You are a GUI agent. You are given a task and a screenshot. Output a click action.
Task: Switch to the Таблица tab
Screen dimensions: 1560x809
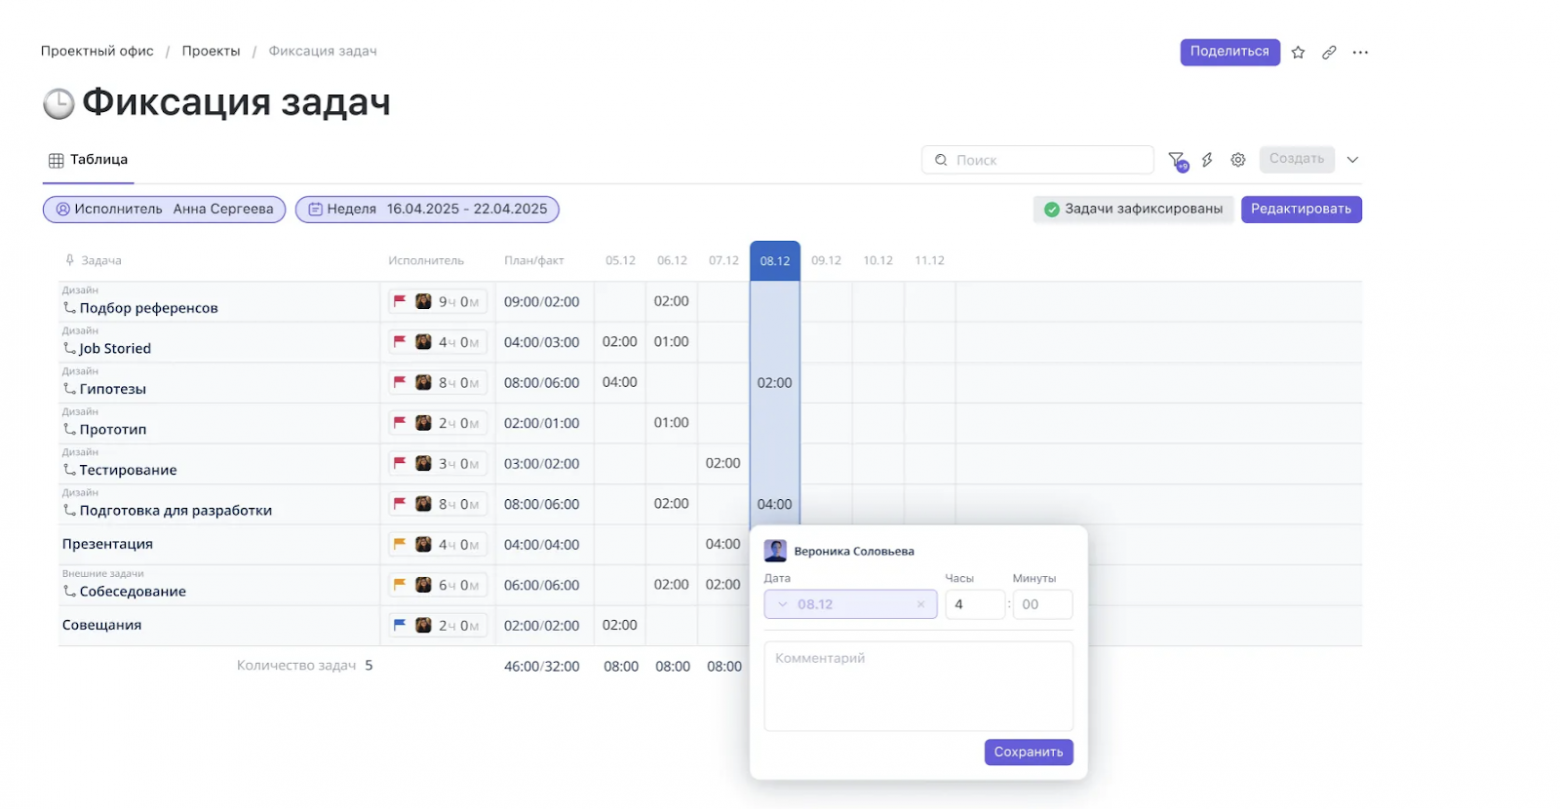click(88, 159)
